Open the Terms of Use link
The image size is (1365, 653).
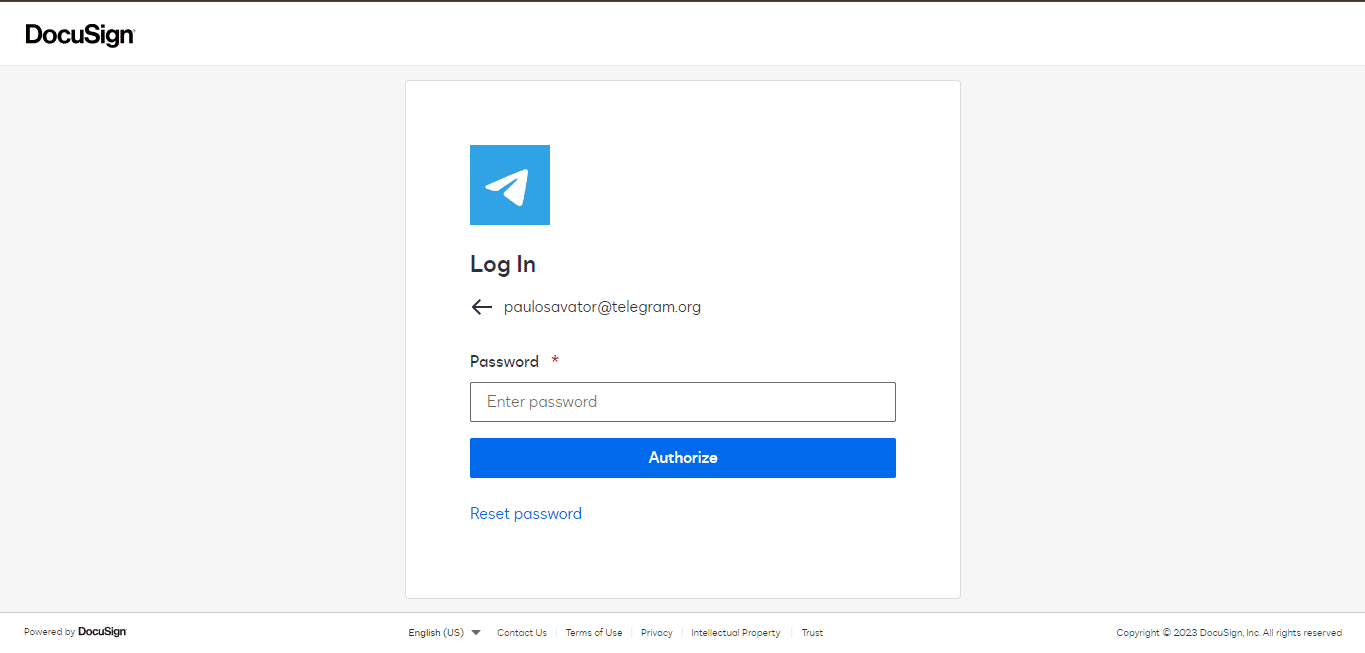(x=594, y=633)
